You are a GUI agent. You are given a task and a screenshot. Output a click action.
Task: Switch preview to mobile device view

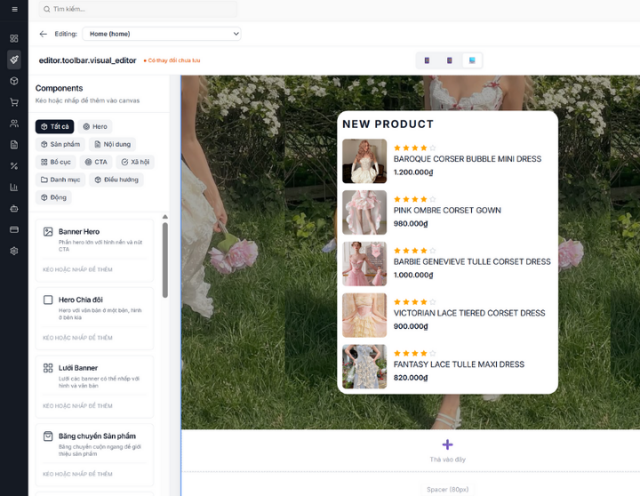pyautogui.click(x=427, y=60)
